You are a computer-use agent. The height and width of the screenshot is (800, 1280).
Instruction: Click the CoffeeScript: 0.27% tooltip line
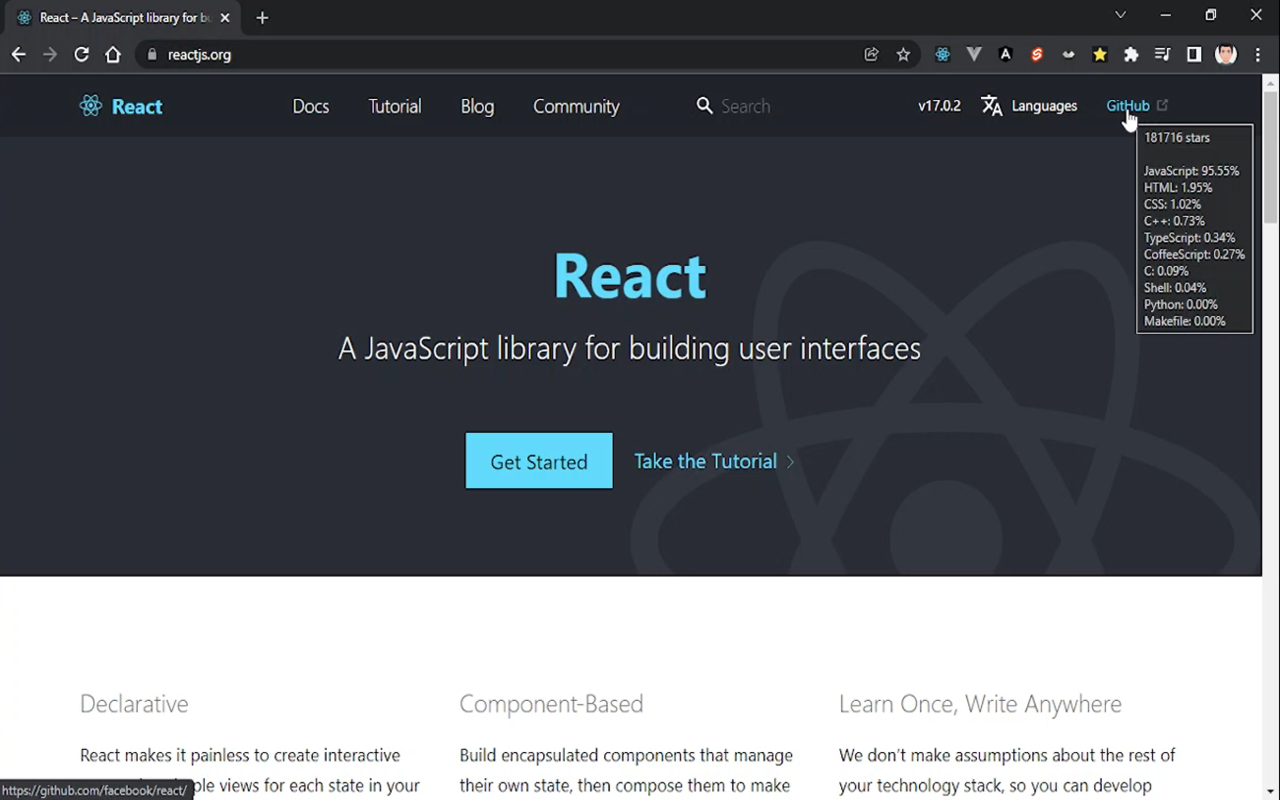click(x=1194, y=255)
